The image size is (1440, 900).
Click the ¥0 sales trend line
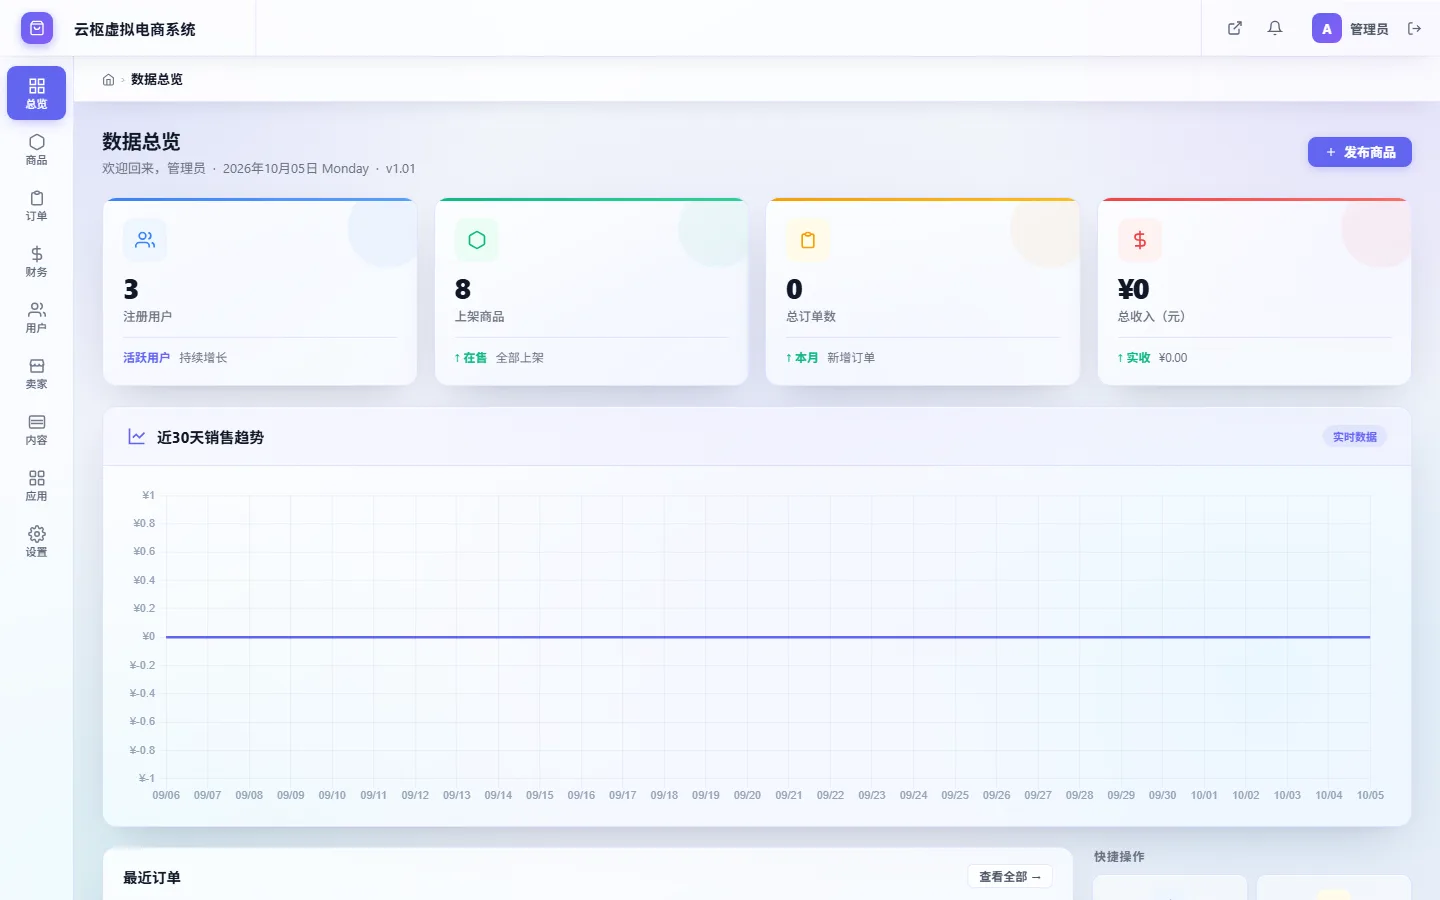click(x=768, y=637)
